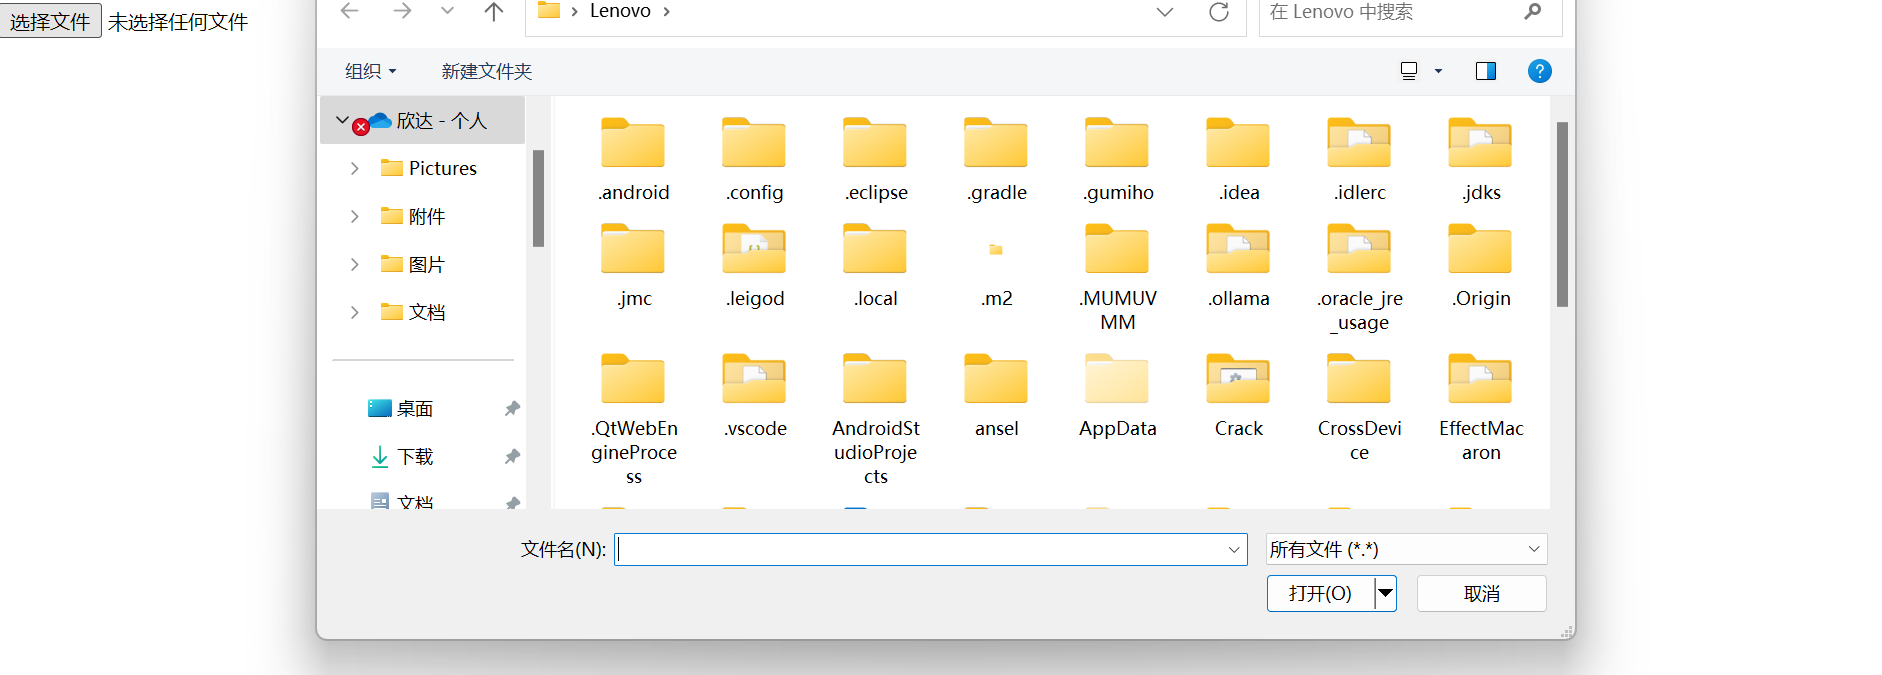Select 桌面 quick access item
Viewport: 1882px width, 675px height.
tap(400, 408)
